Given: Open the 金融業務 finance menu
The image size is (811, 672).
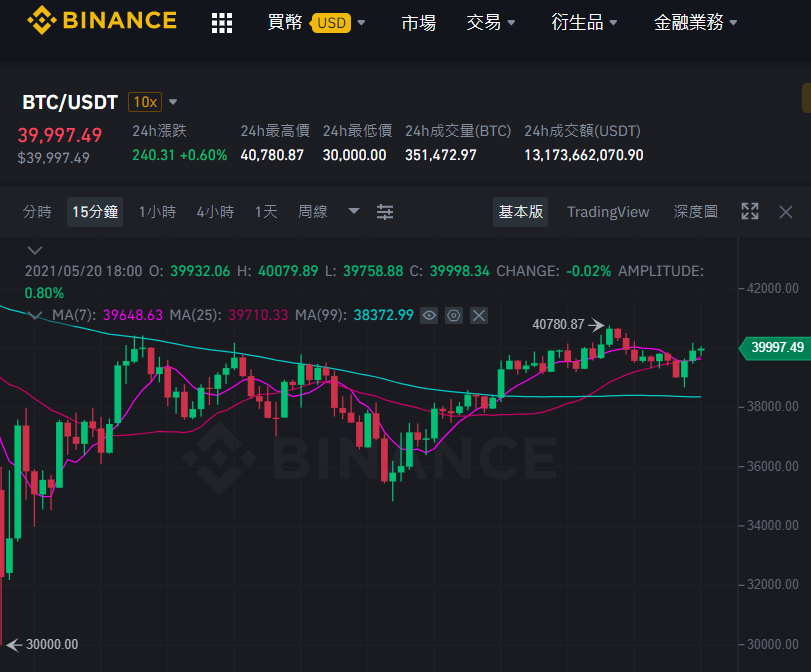Looking at the screenshot, I should [x=688, y=22].
